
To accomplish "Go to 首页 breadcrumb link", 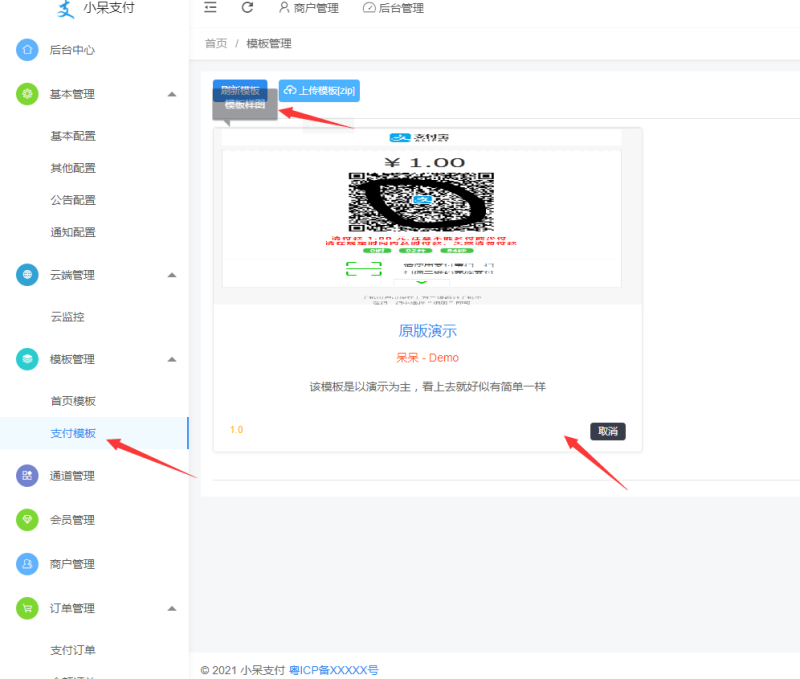I will coord(216,43).
